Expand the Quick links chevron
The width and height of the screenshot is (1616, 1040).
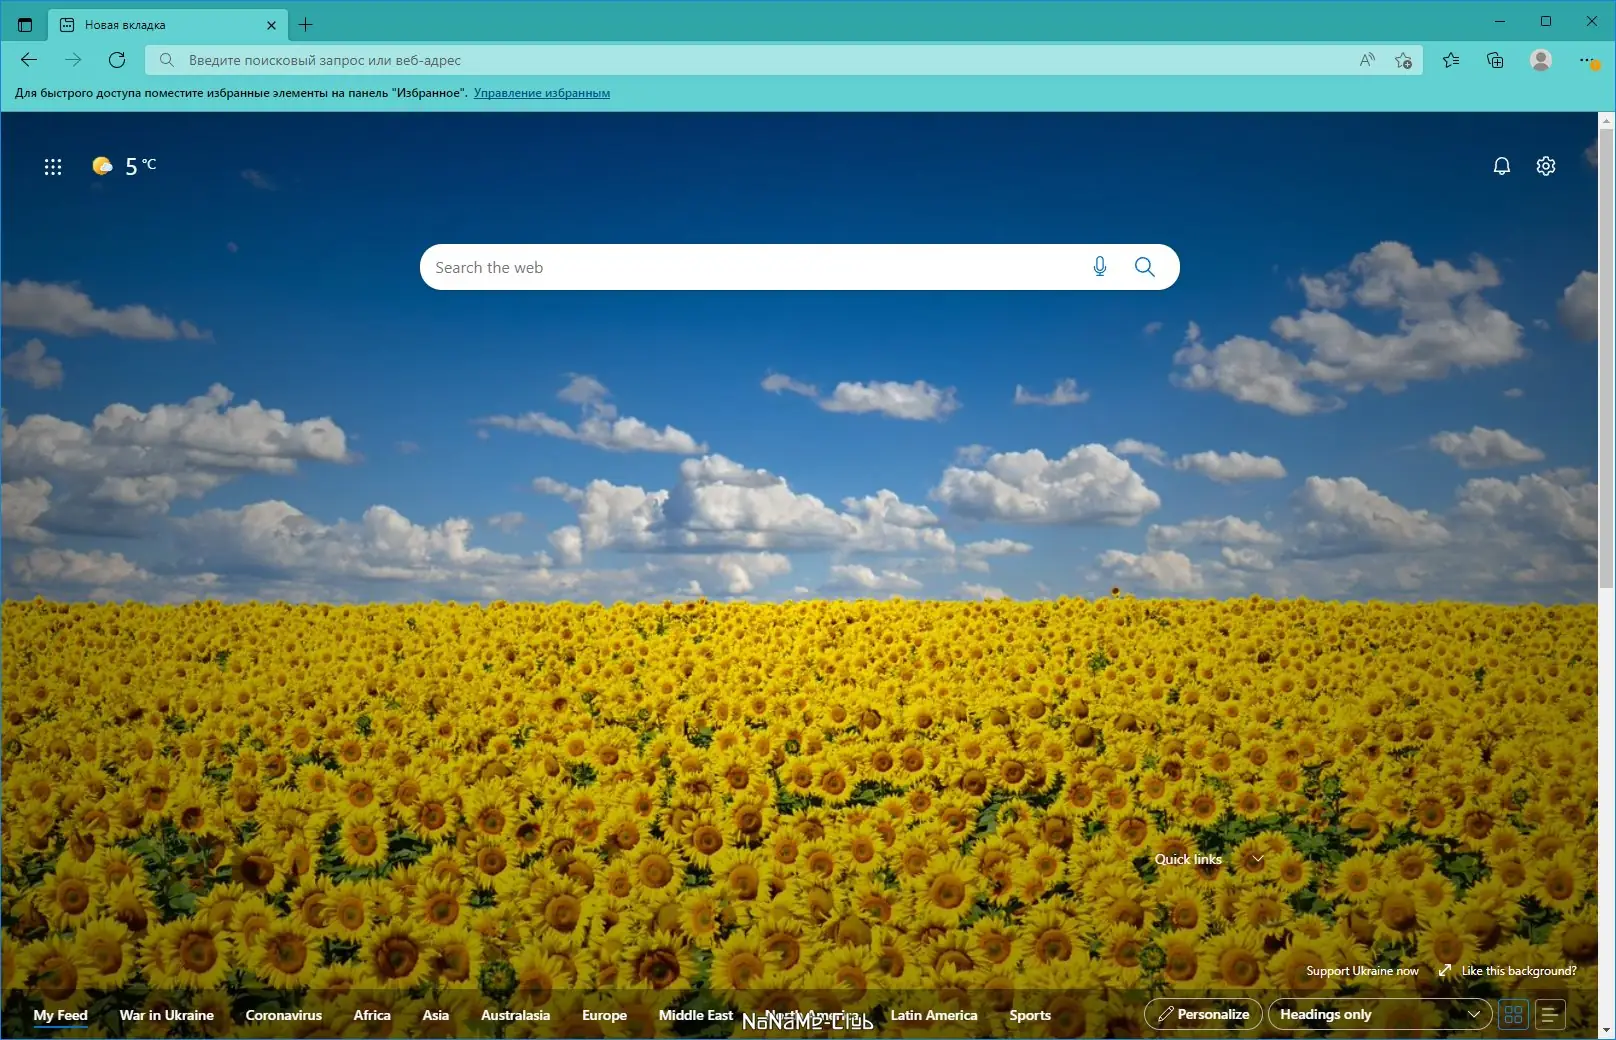point(1258,859)
